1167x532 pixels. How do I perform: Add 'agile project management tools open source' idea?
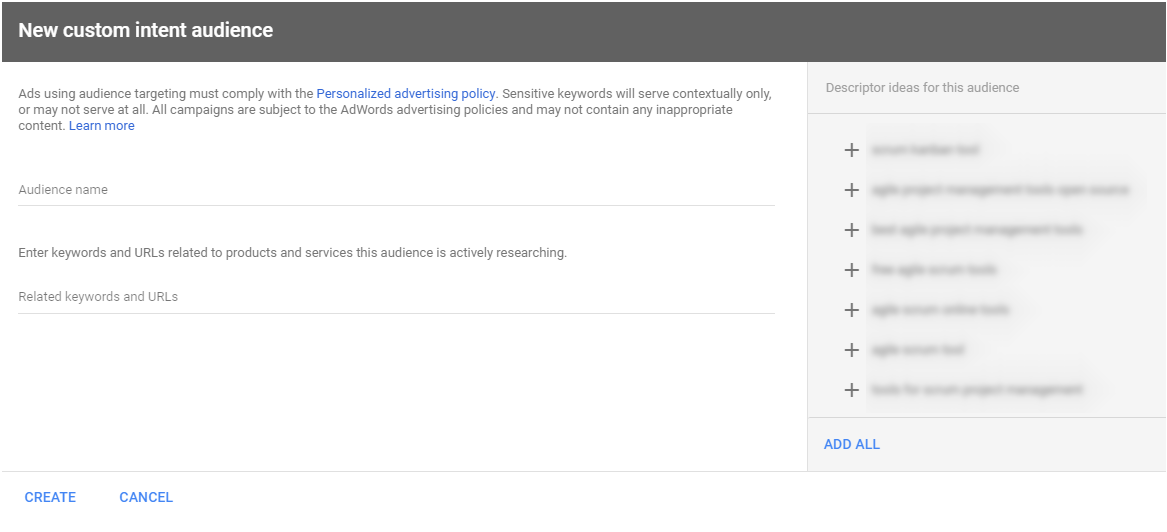(x=851, y=190)
